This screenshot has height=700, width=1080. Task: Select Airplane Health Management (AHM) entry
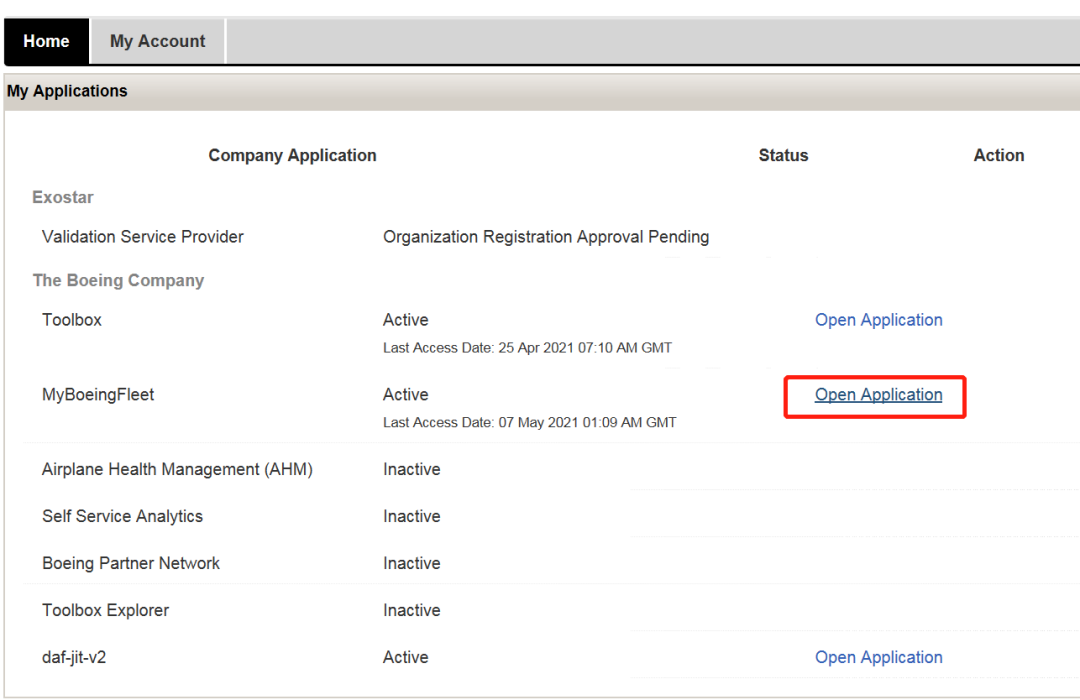coord(177,469)
